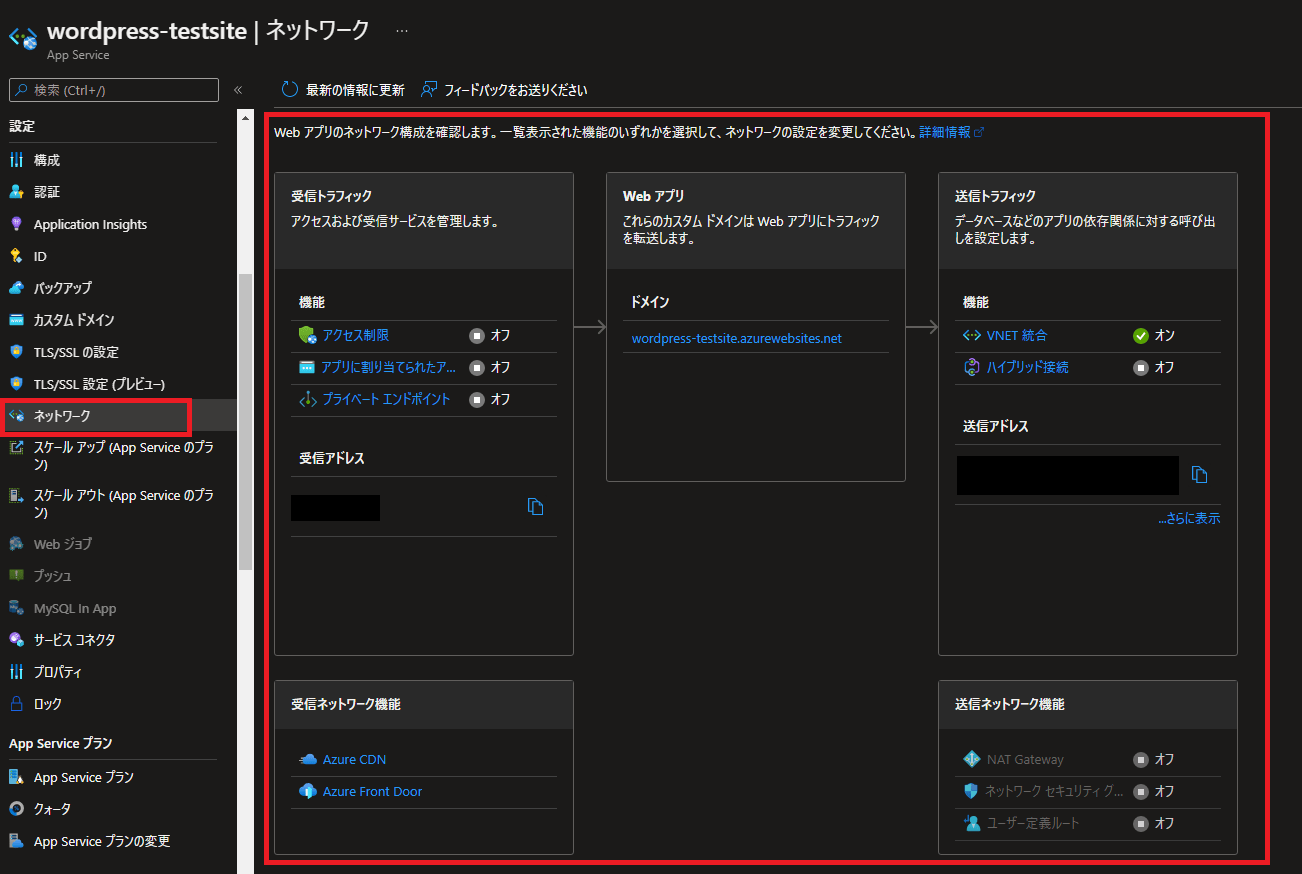The width and height of the screenshot is (1302, 874).
Task: Open the more options ellipsis beside title
Action: (x=402, y=31)
